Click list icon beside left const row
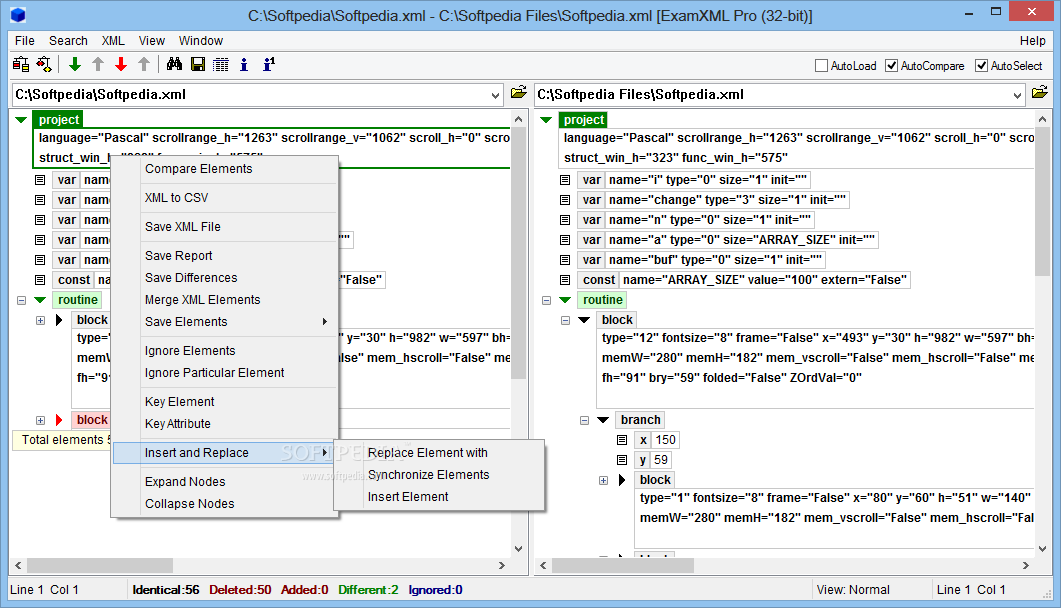 point(40,280)
